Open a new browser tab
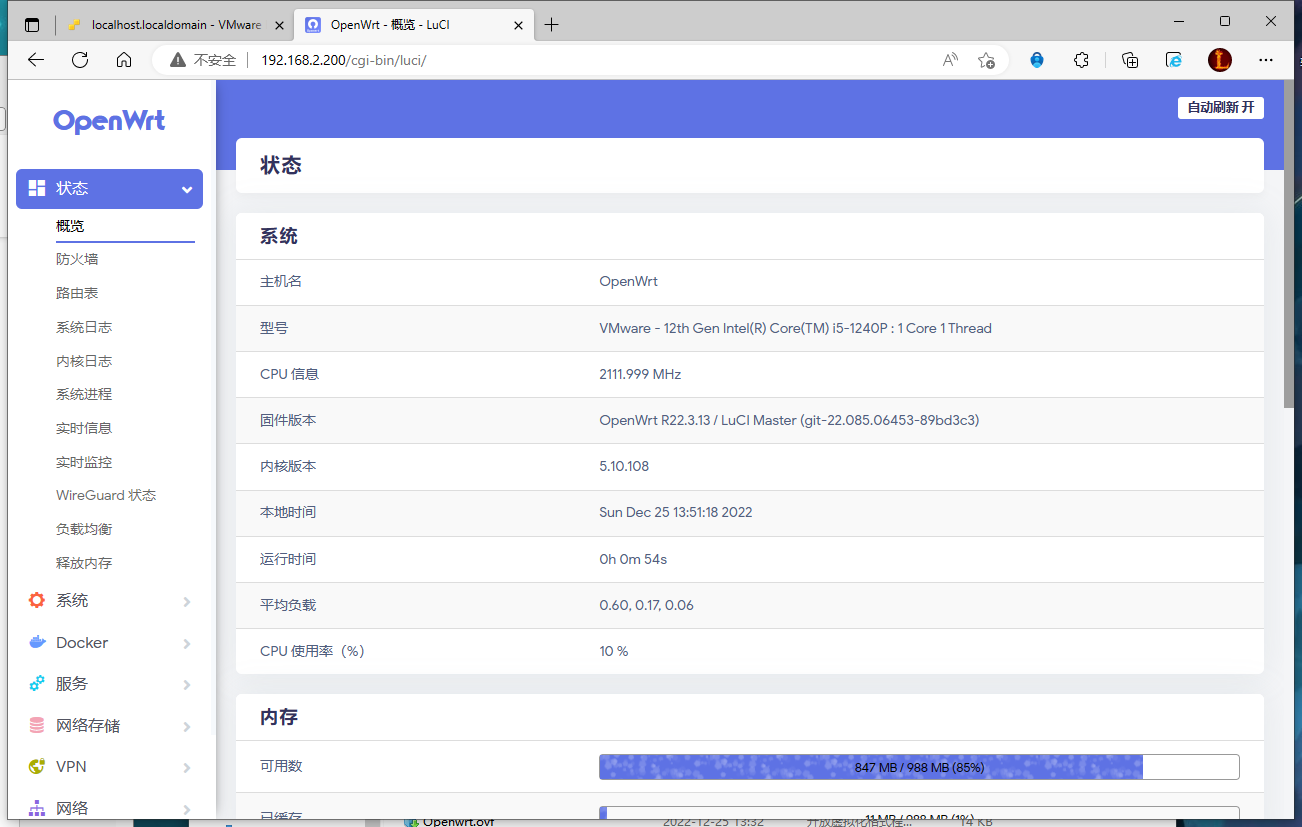The height and width of the screenshot is (827, 1302). click(551, 25)
